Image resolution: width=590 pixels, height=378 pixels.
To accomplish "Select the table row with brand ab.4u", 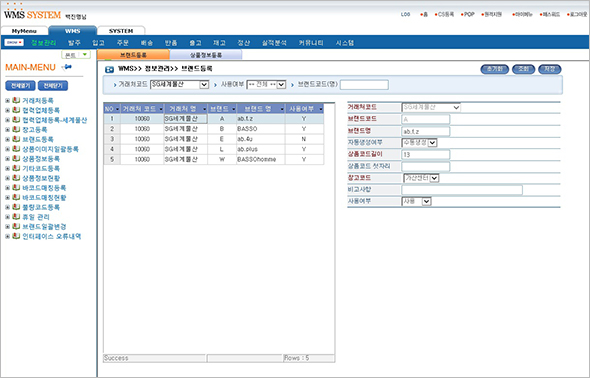I will click(x=214, y=139).
